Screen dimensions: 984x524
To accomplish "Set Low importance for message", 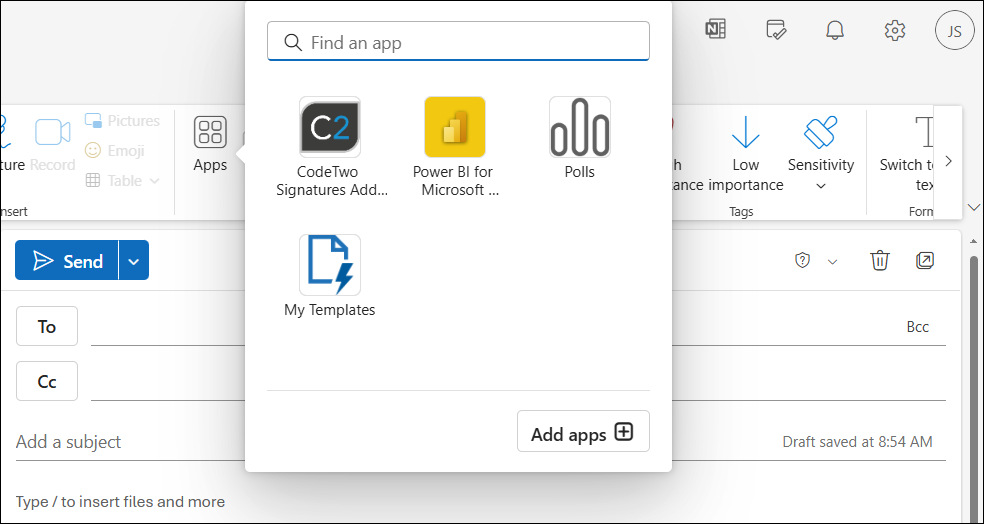I will click(x=746, y=152).
